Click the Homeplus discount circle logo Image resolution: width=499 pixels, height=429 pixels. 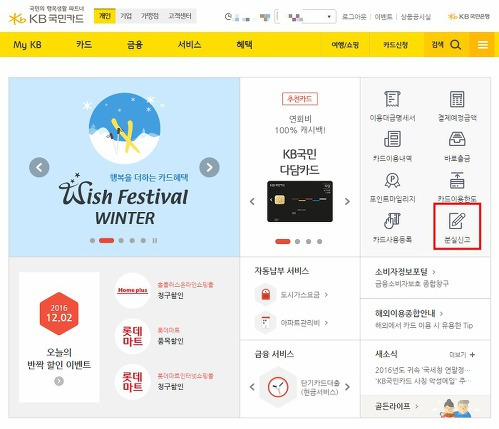[x=132, y=290]
